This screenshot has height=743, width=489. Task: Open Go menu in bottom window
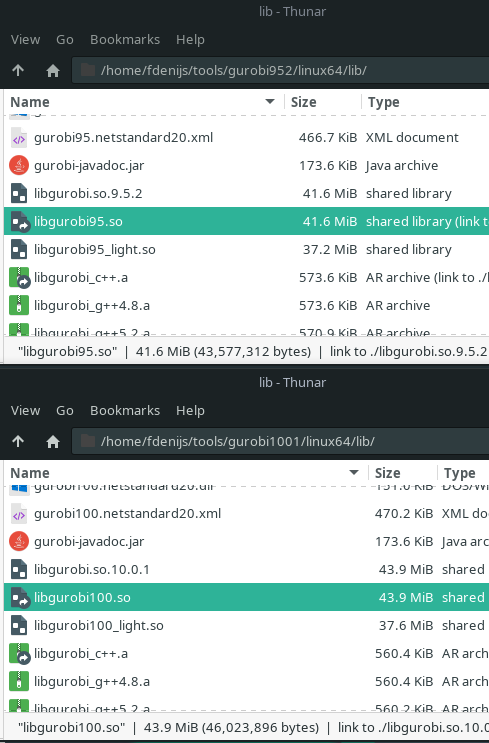pyautogui.click(x=65, y=410)
